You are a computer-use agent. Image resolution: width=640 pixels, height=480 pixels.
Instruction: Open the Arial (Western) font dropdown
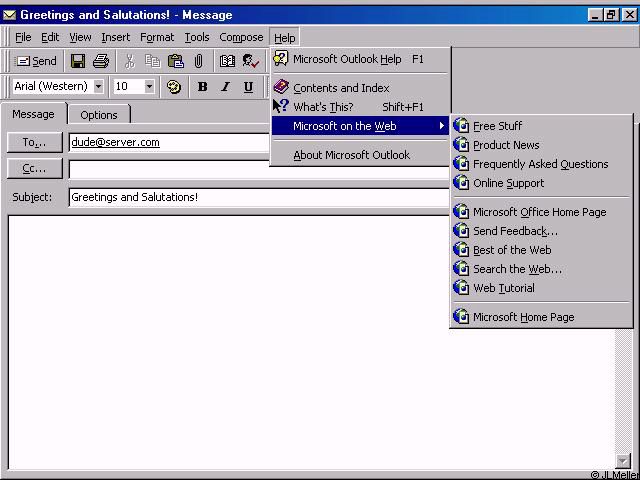(98, 87)
